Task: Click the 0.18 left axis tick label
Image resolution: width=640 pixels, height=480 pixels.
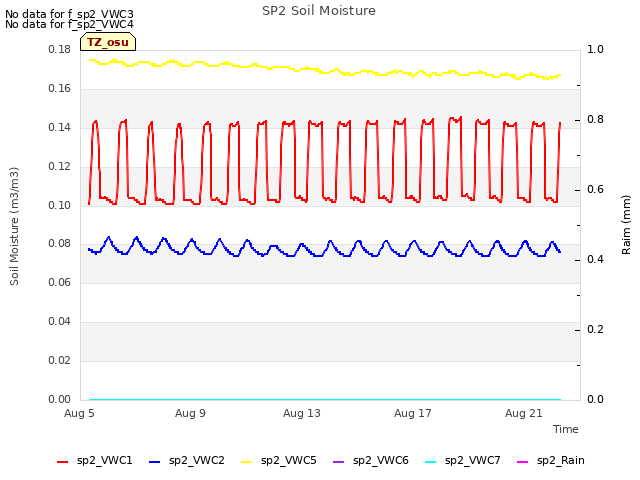Action: point(60,50)
